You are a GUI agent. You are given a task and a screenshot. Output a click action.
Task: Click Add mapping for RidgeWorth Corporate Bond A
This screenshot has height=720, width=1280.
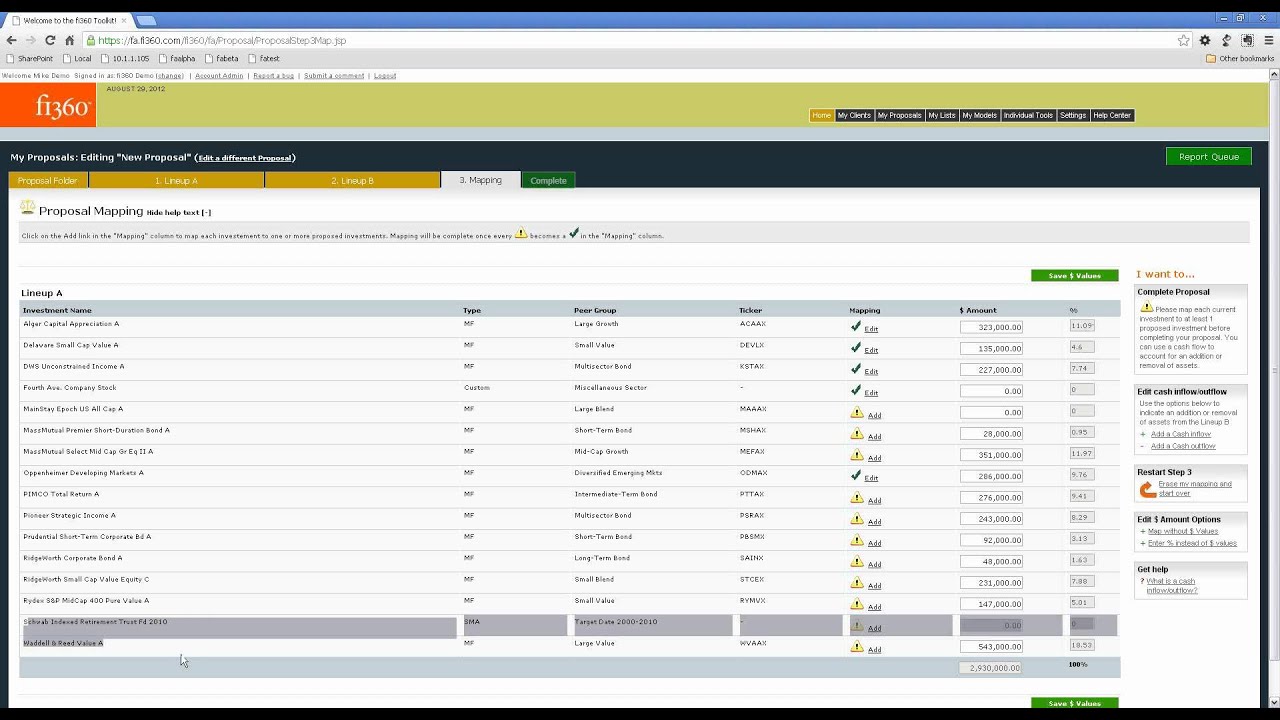click(874, 564)
